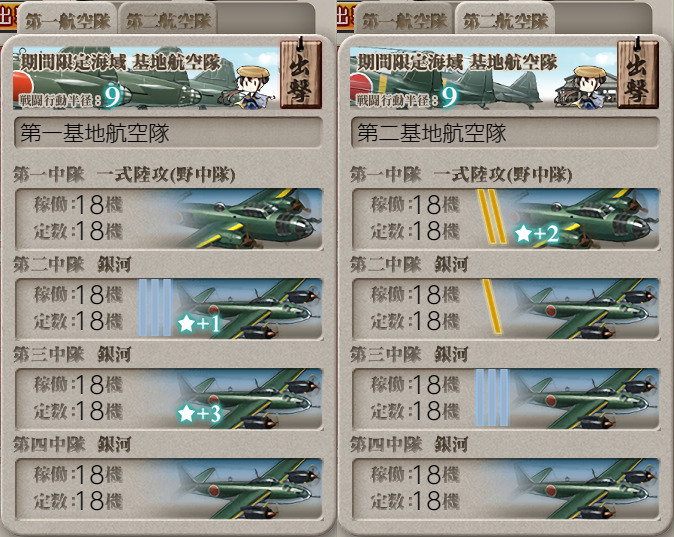The width and height of the screenshot is (674, 537).
Task: Click the right panel 出撃 wooden sign
Action: [638, 73]
